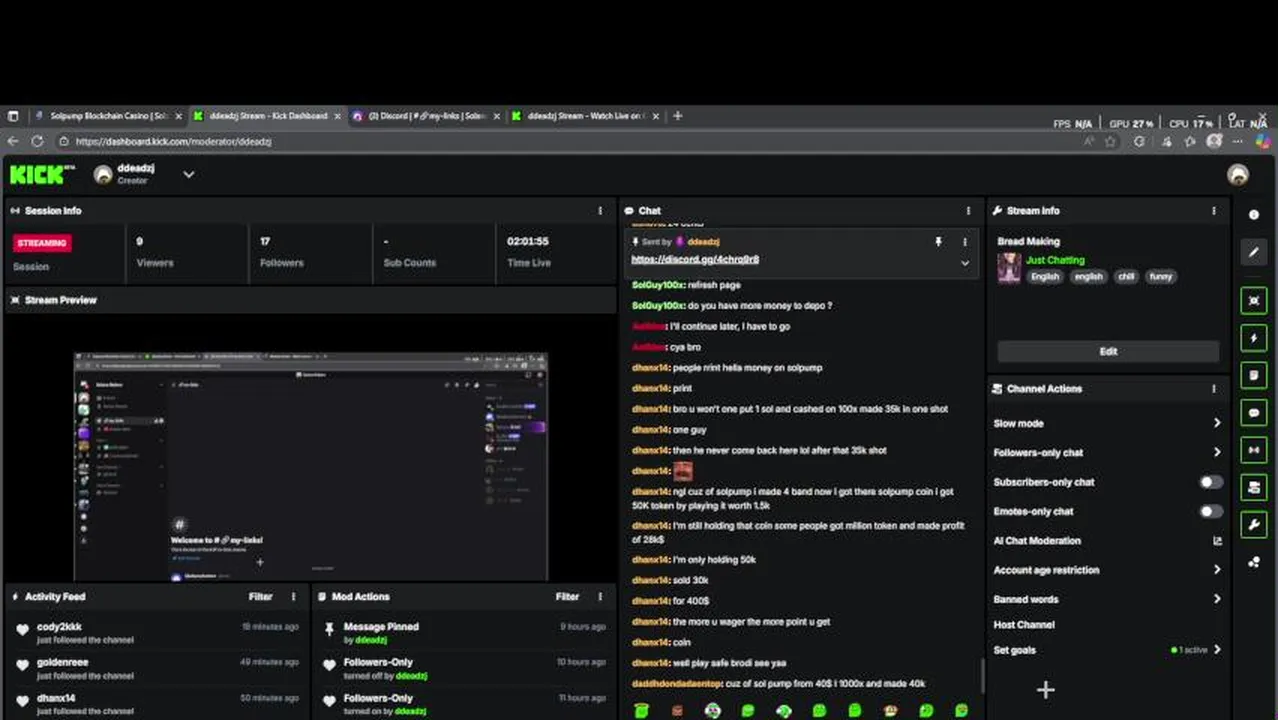Click goldenreee follower entry
The width and height of the screenshot is (1278, 720).
point(156,669)
